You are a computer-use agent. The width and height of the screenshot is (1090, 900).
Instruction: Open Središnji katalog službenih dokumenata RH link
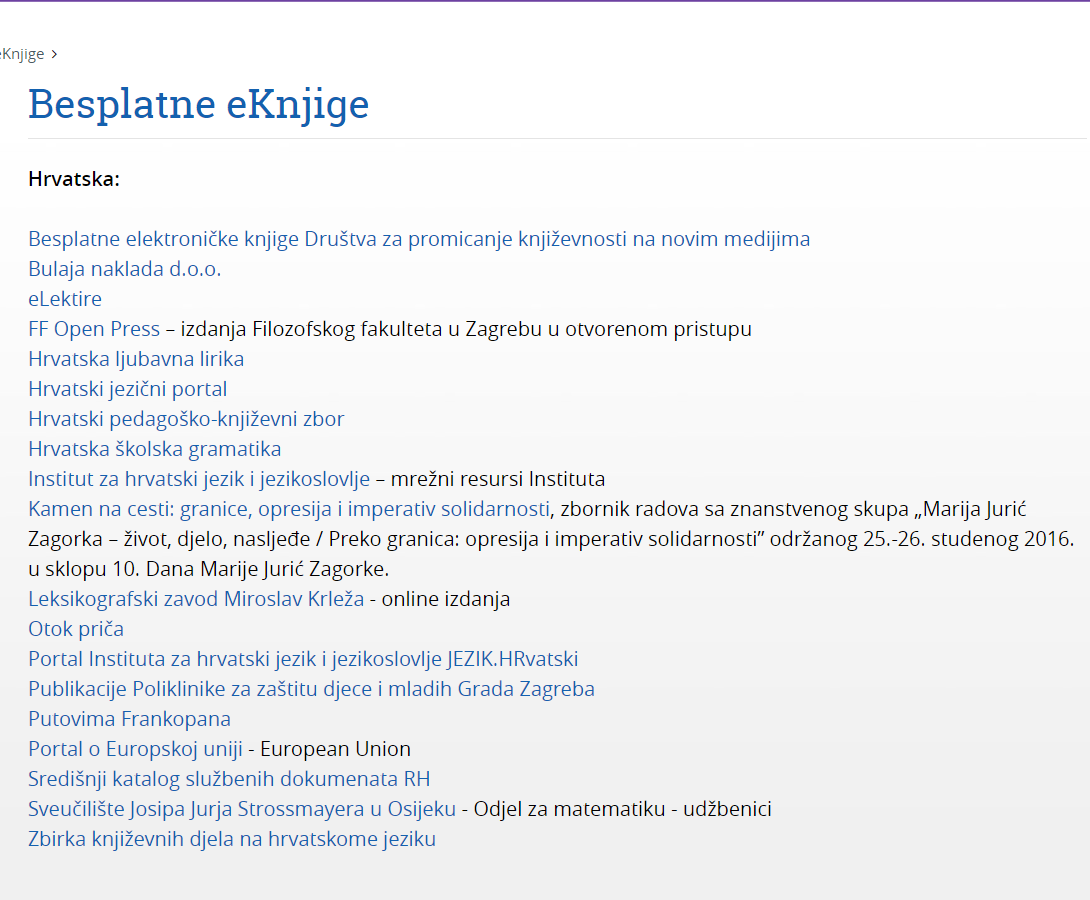[x=229, y=779]
